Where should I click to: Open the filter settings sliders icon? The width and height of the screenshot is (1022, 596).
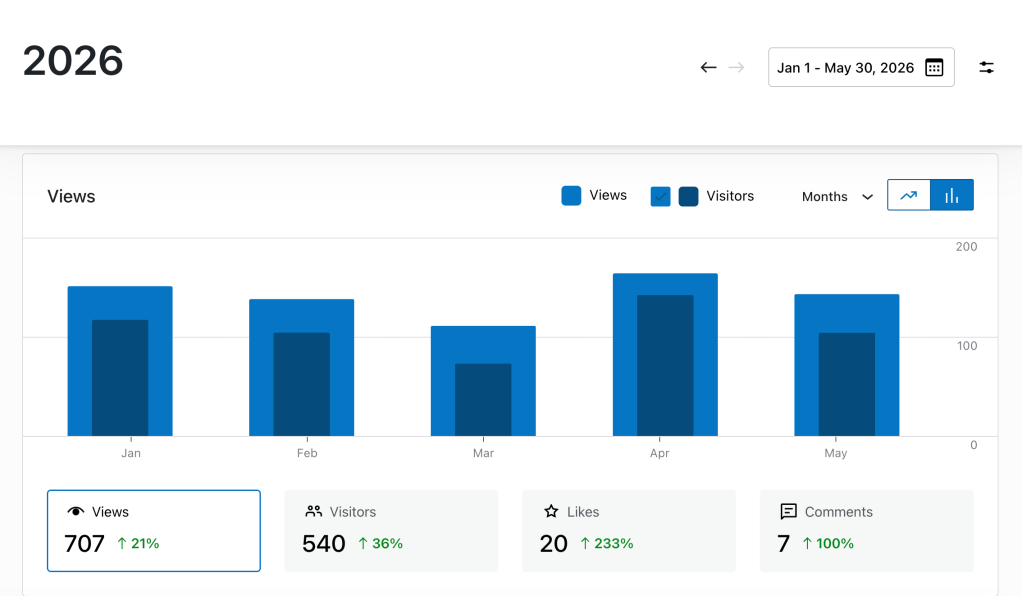[986, 67]
